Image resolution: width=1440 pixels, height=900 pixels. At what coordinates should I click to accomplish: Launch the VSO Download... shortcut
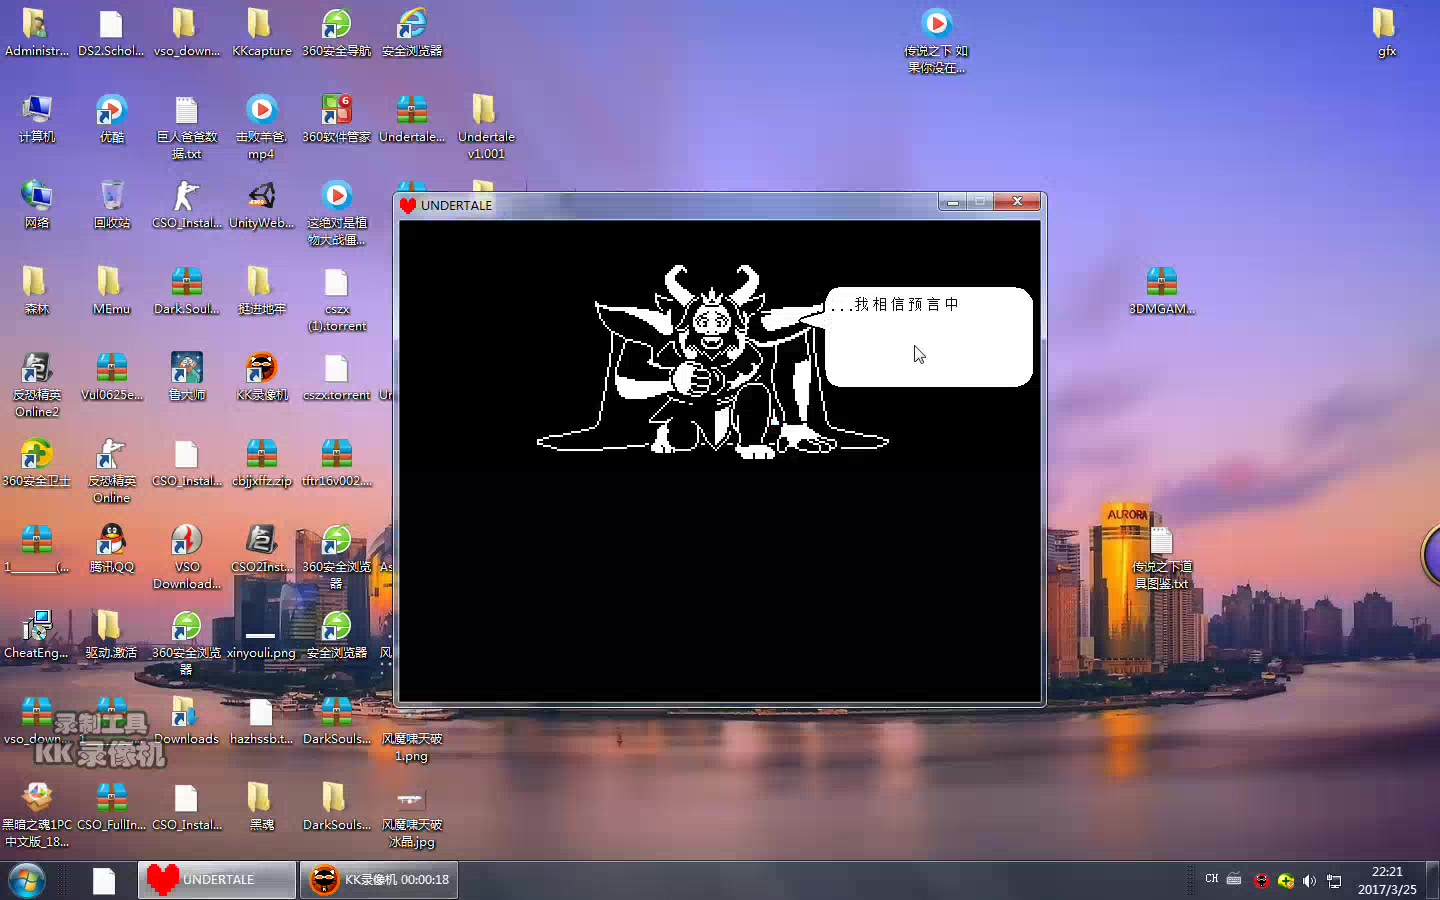(x=186, y=556)
